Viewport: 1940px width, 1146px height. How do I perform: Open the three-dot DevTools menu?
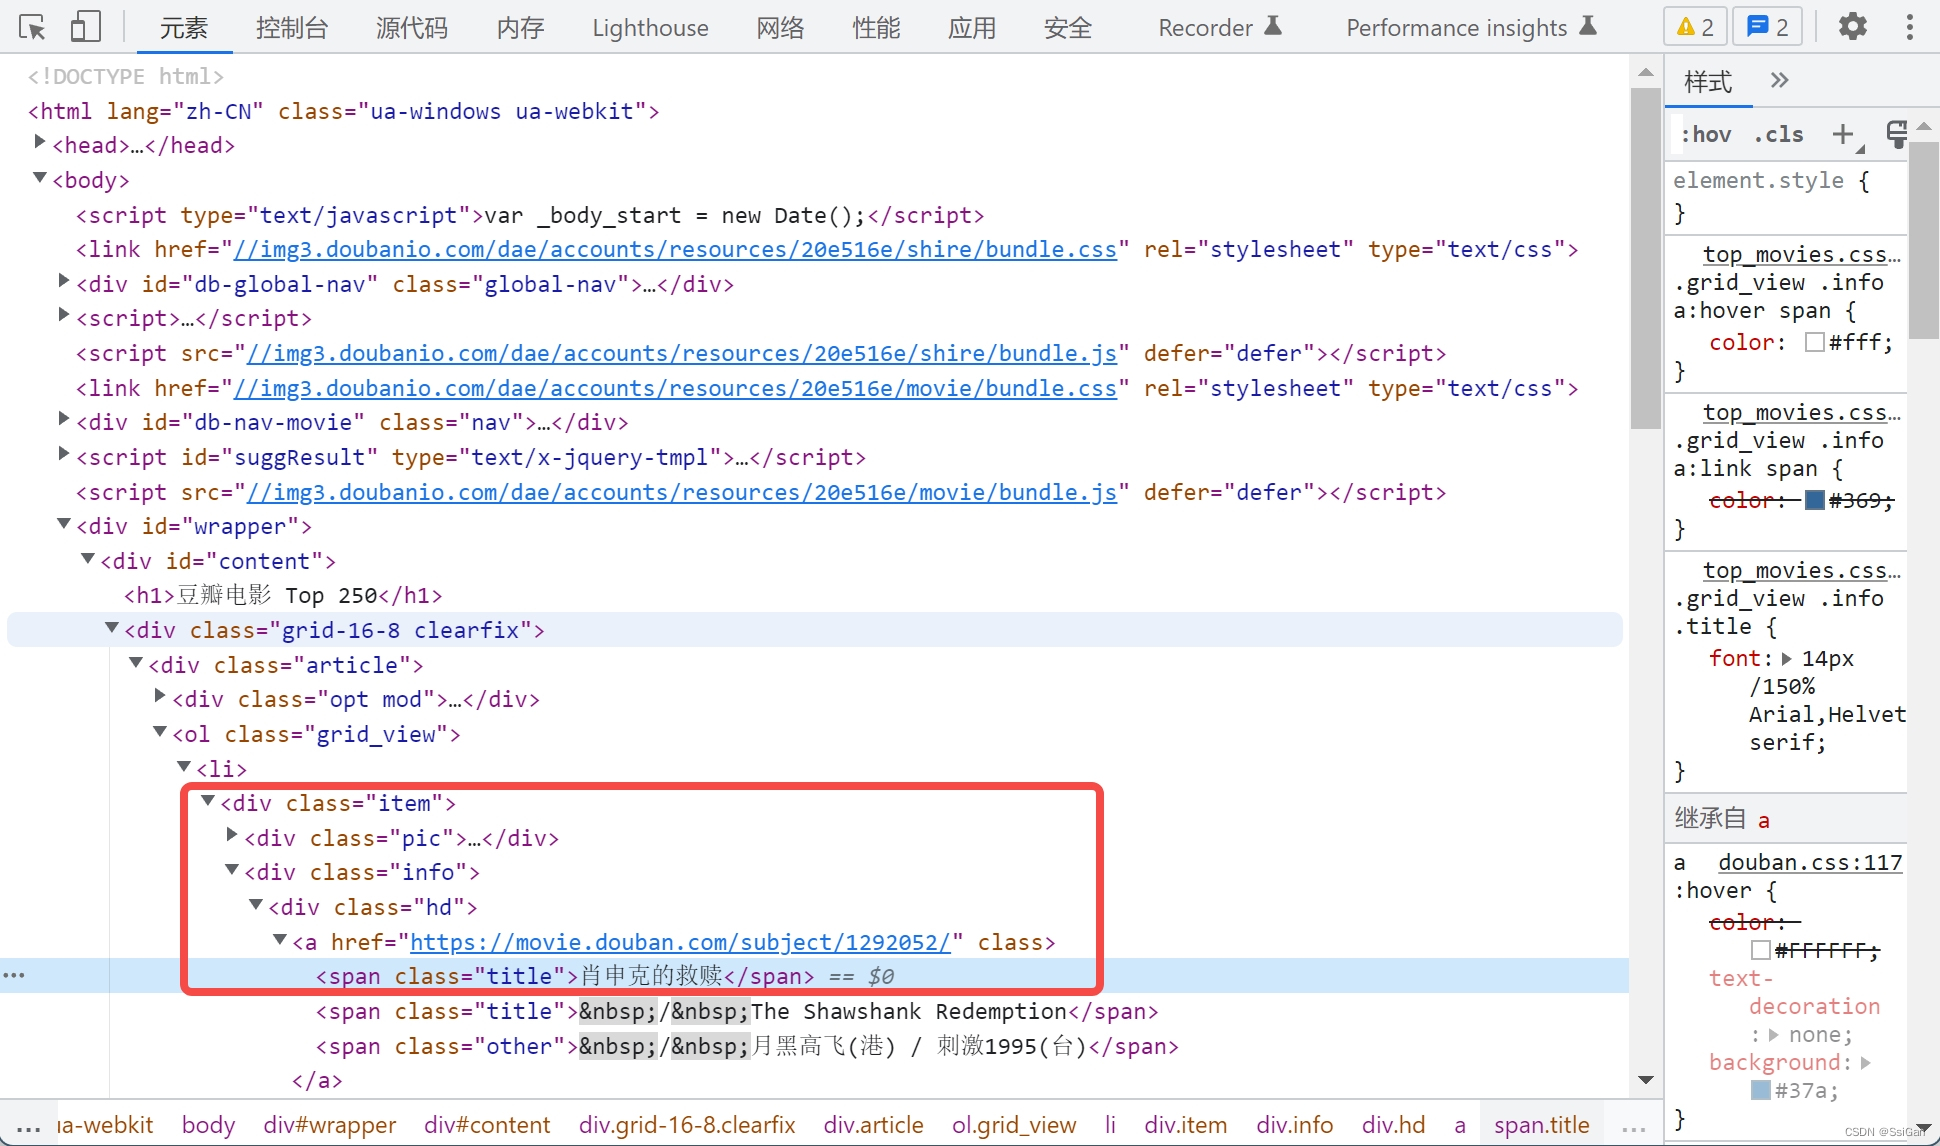coord(1909,27)
